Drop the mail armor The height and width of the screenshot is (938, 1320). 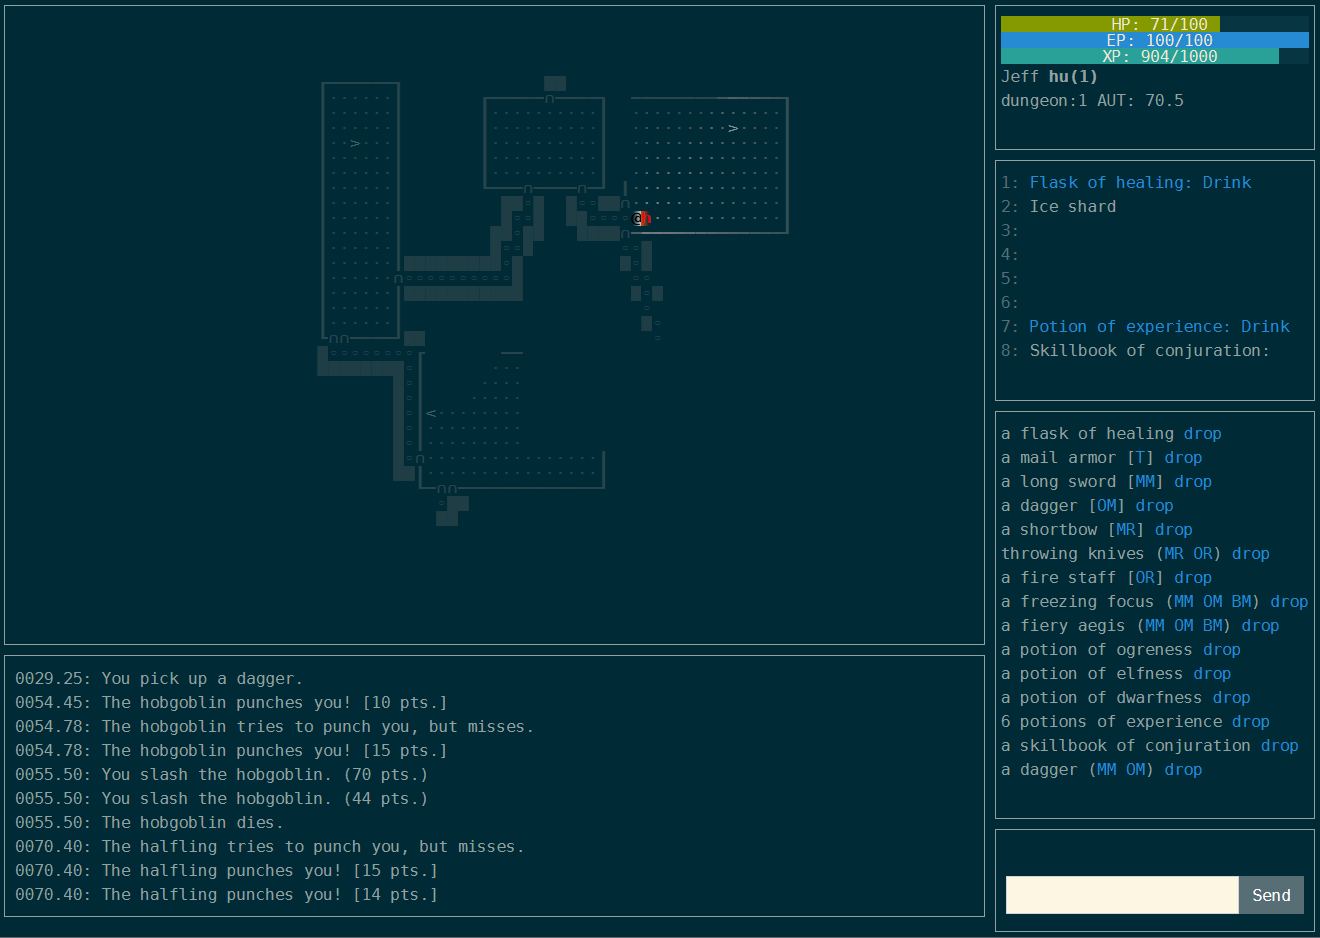pos(1183,457)
